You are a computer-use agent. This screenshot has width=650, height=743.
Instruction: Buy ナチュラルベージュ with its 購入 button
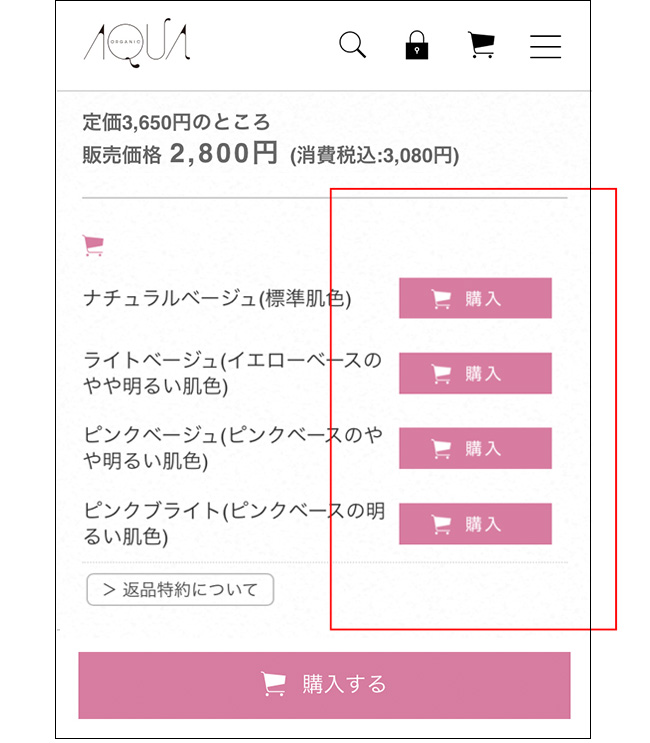tap(475, 298)
